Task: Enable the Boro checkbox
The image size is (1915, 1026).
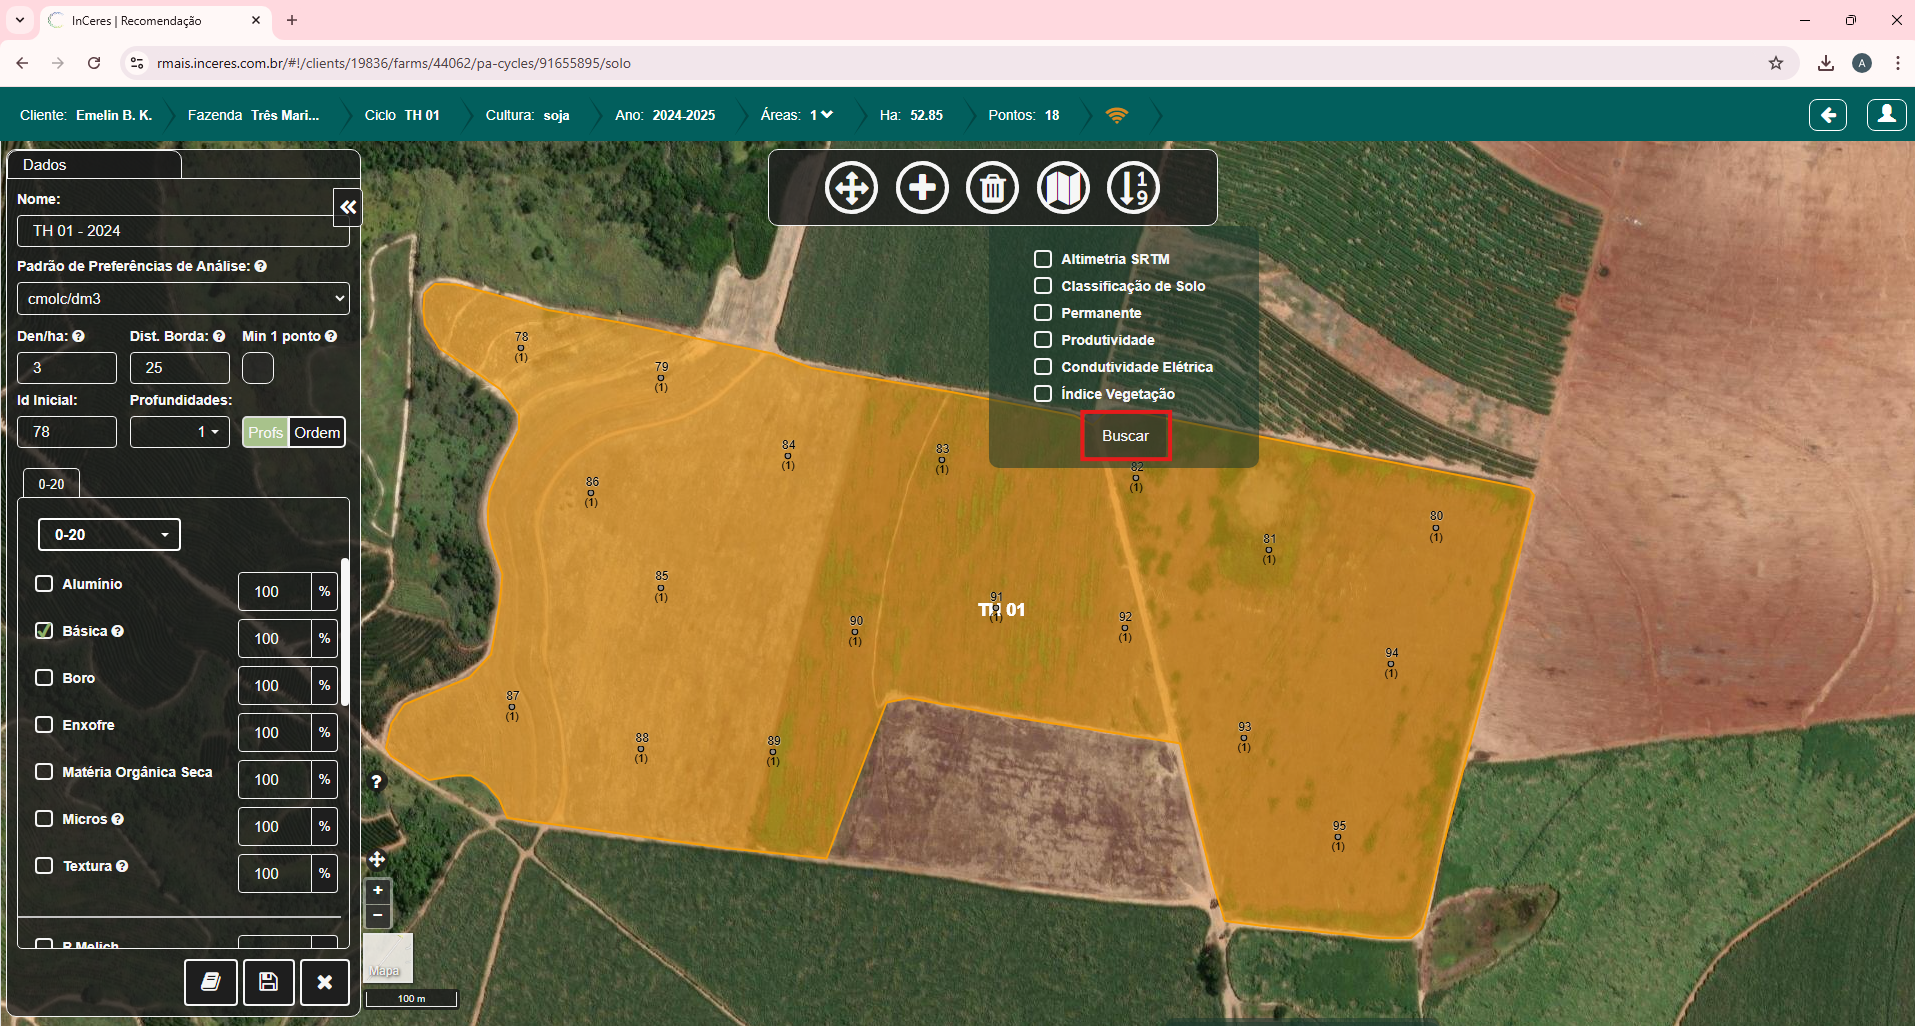Action: (x=44, y=677)
